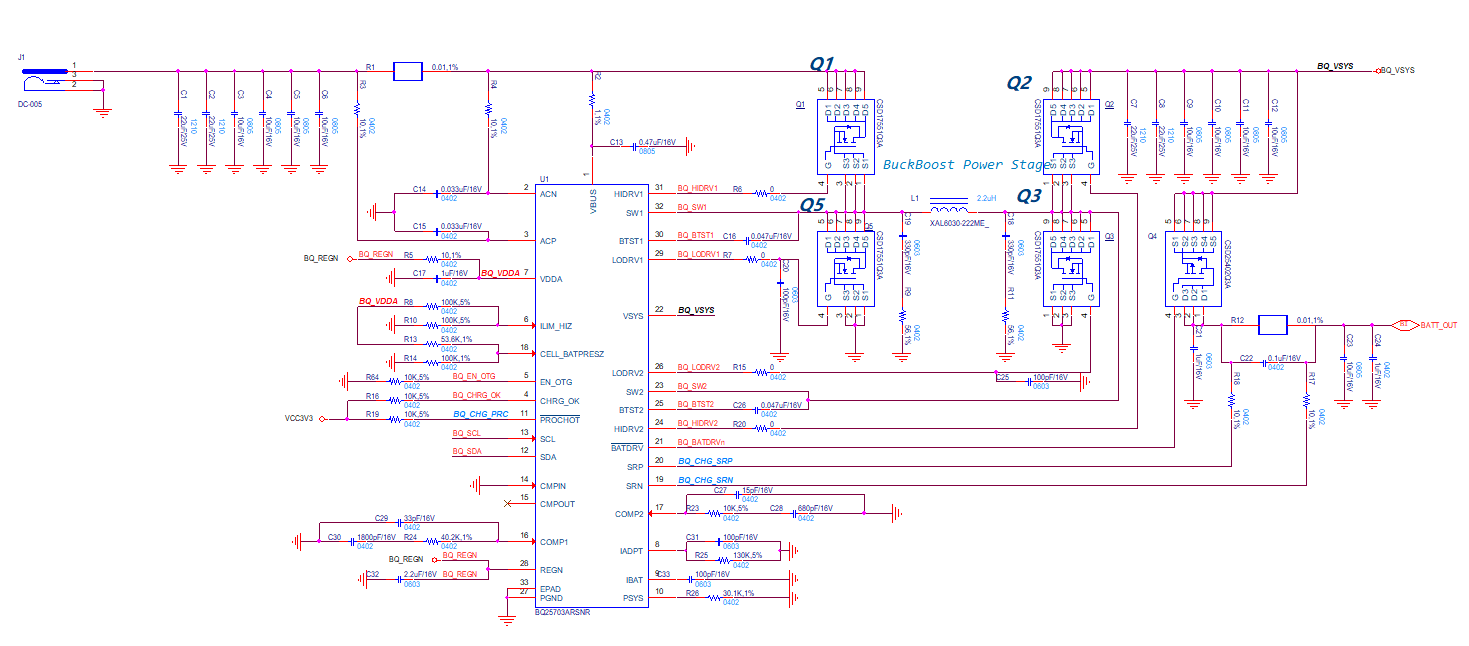1469x646 pixels.
Task: Select the C1 capacitor symbol
Action: (177, 115)
